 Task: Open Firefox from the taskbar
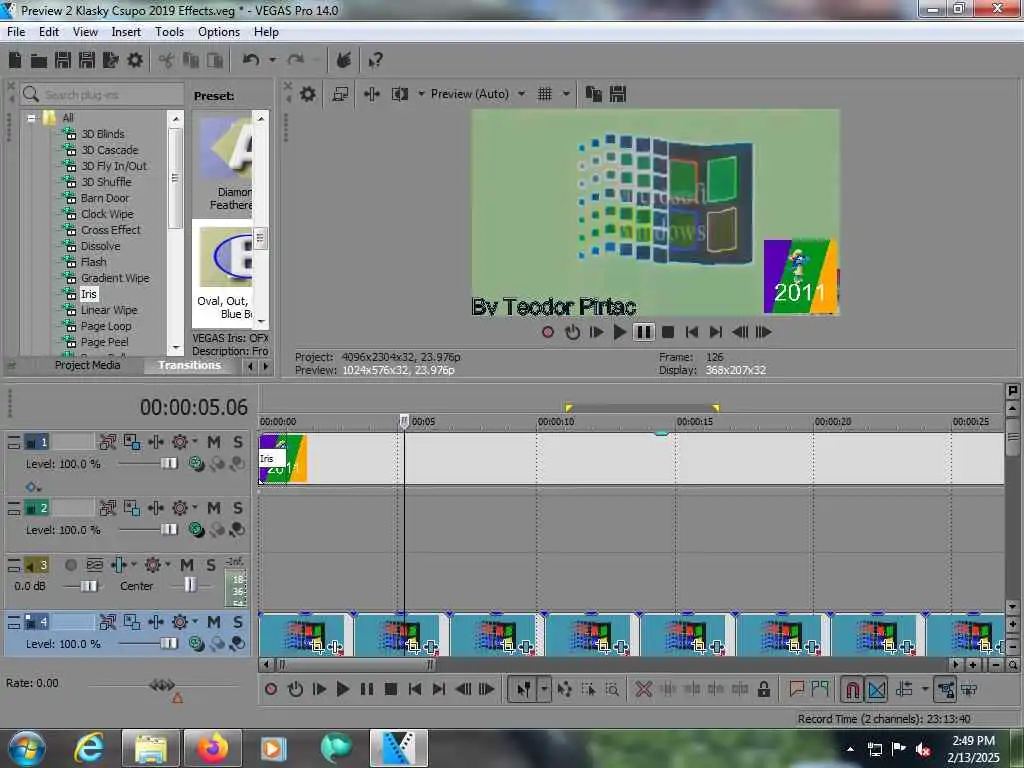[x=213, y=748]
